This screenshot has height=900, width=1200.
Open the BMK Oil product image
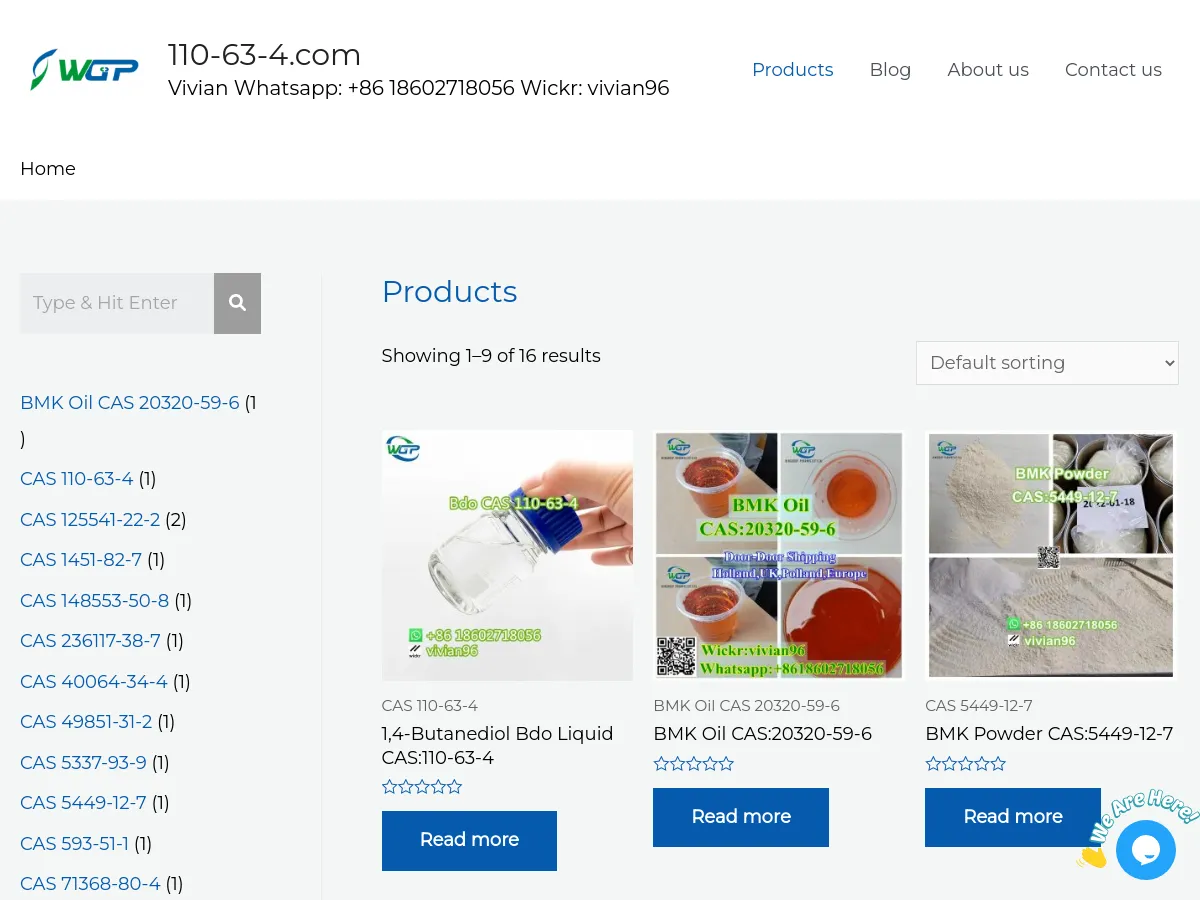(x=779, y=555)
